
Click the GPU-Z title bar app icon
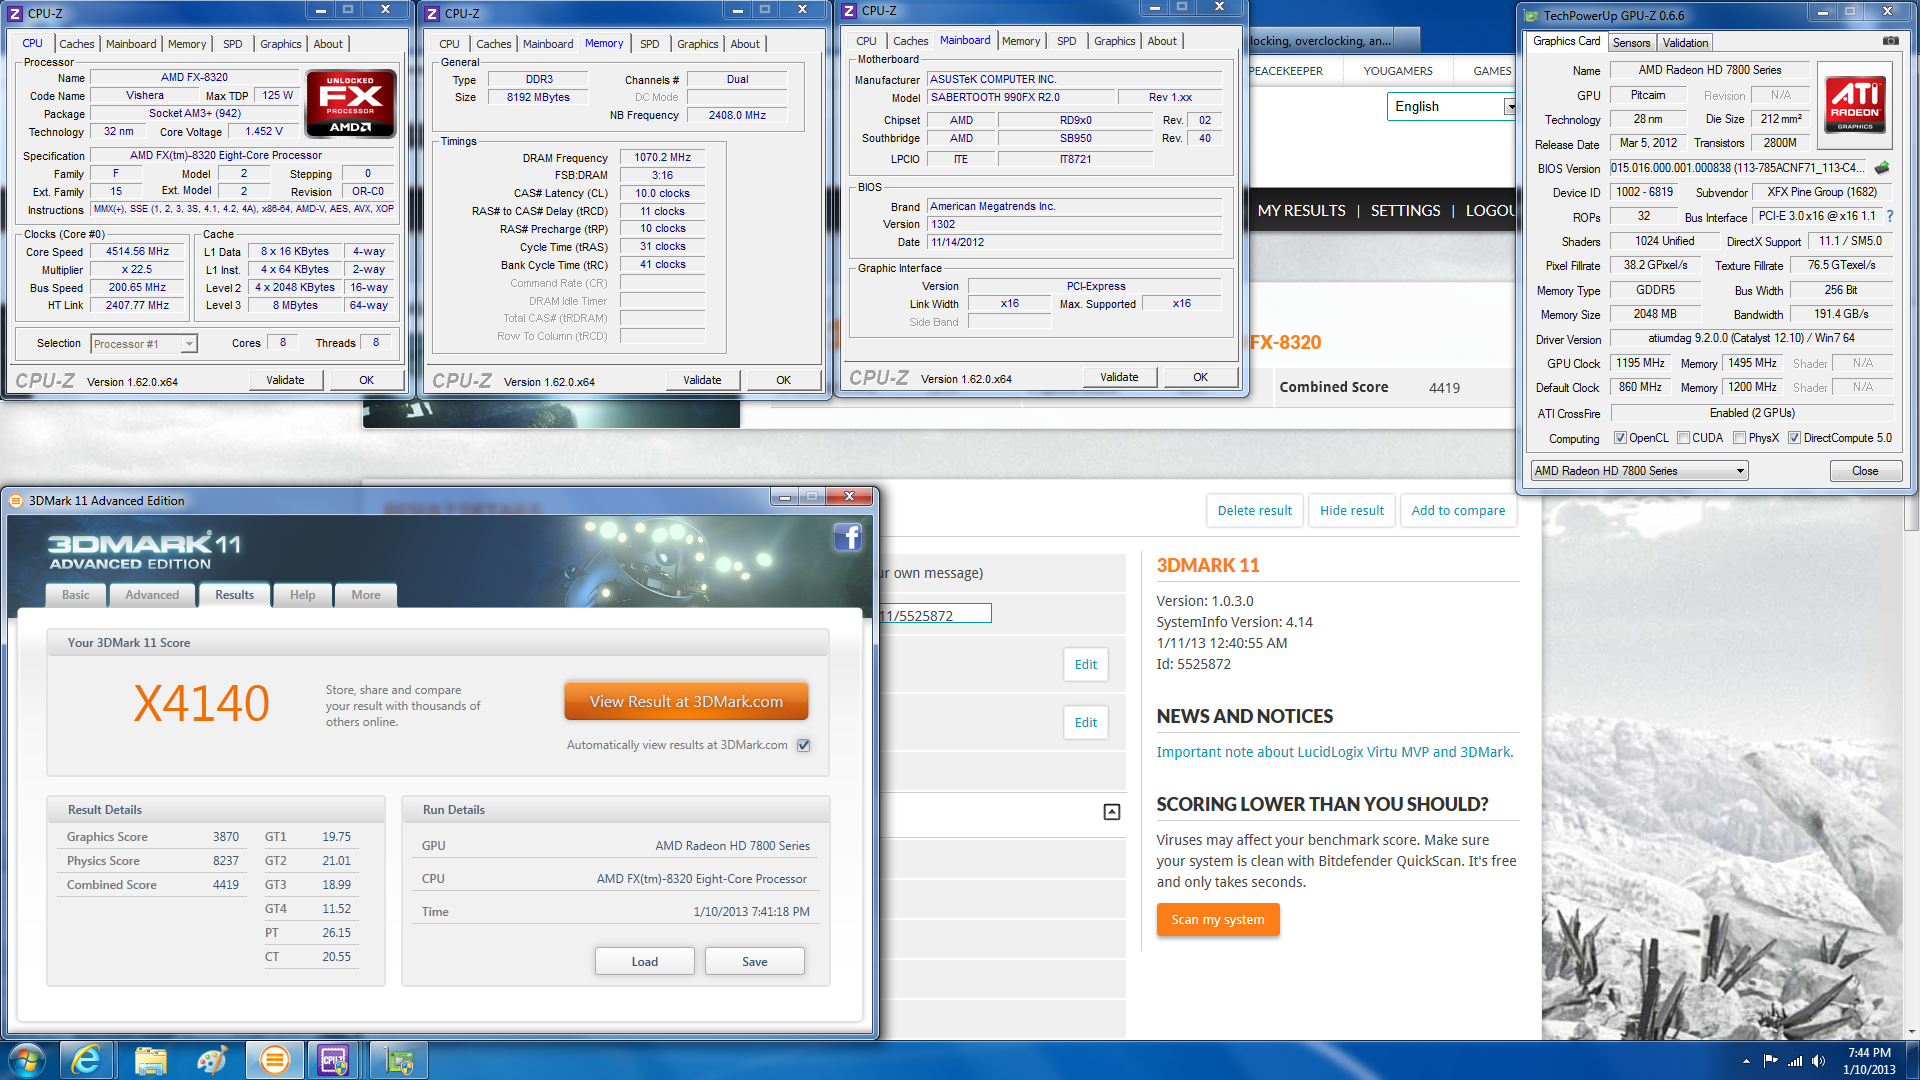1531,16
